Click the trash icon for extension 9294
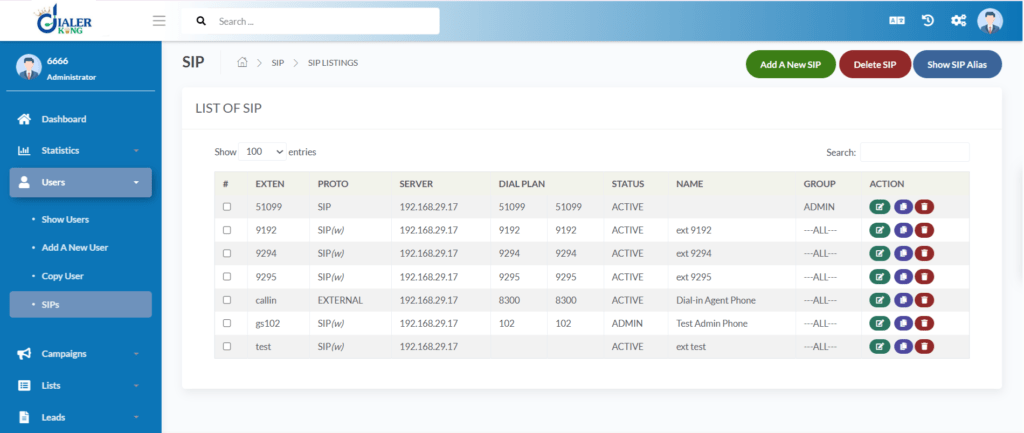The width and height of the screenshot is (1024, 433). [924, 253]
